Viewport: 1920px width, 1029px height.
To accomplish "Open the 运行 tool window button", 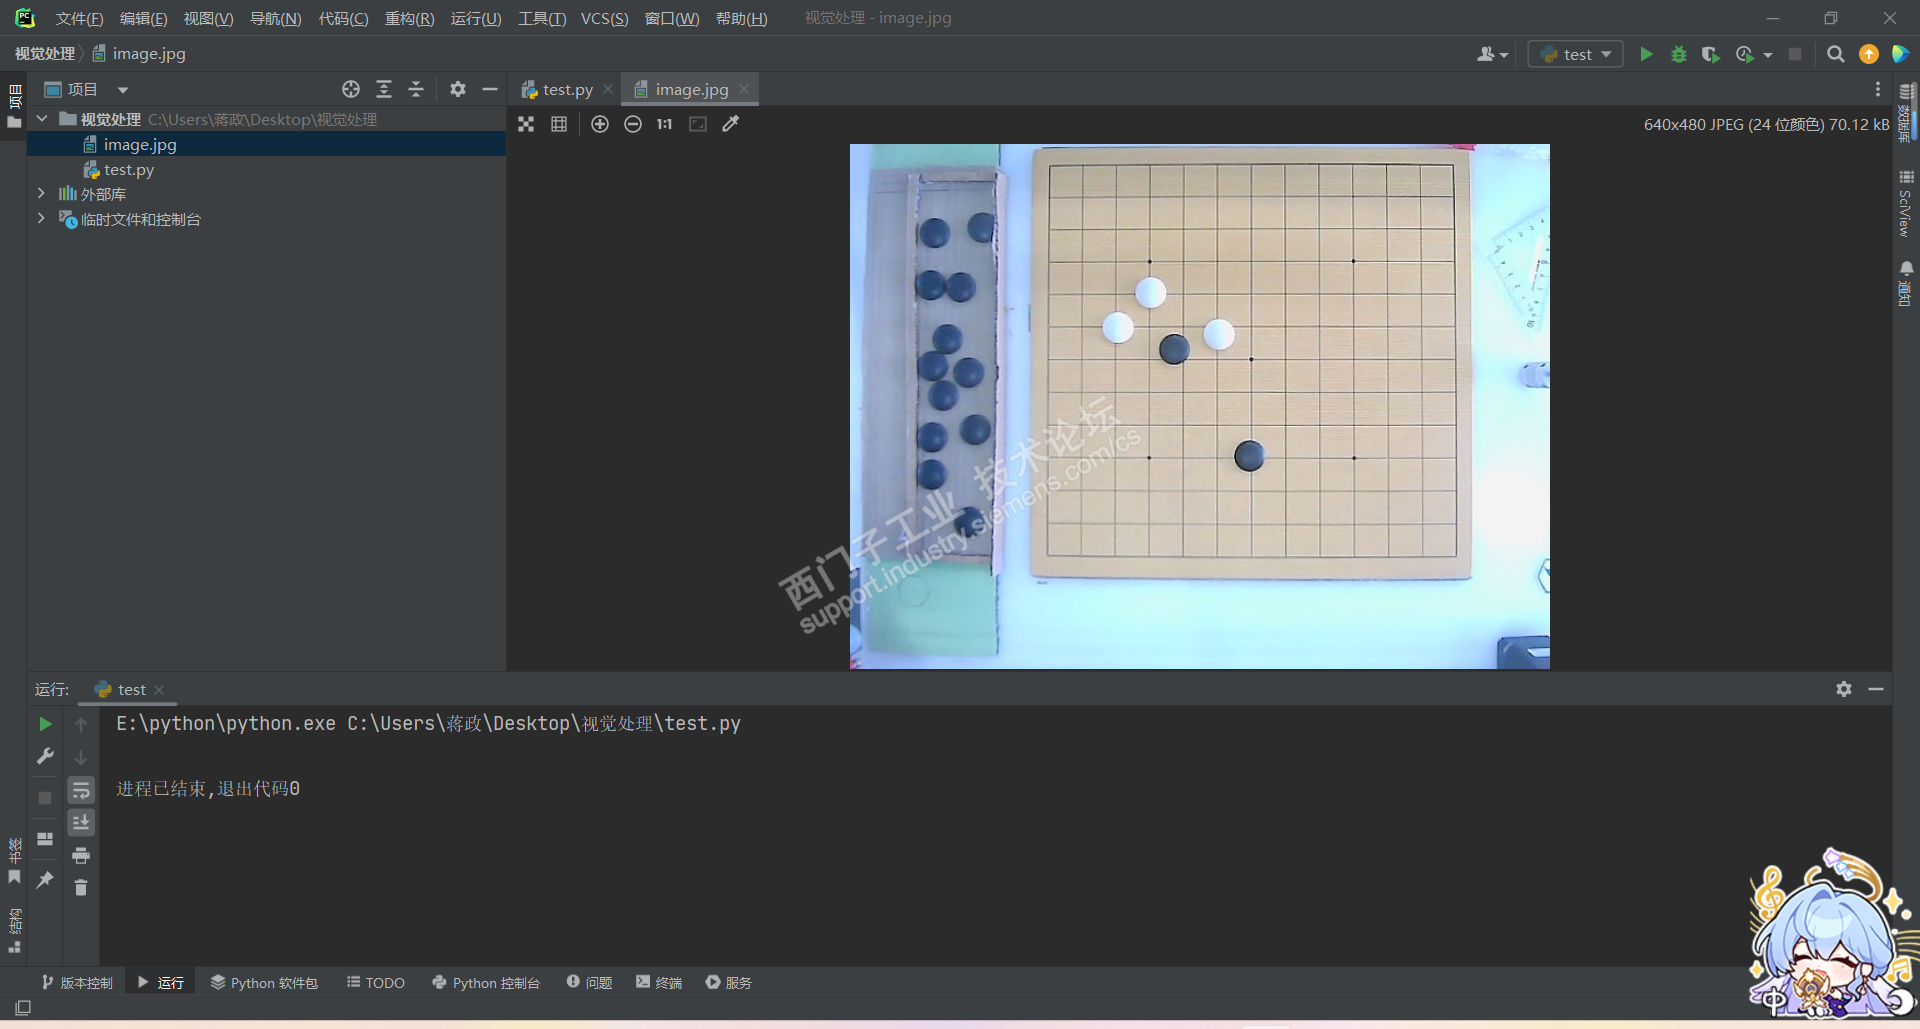I will 161,983.
